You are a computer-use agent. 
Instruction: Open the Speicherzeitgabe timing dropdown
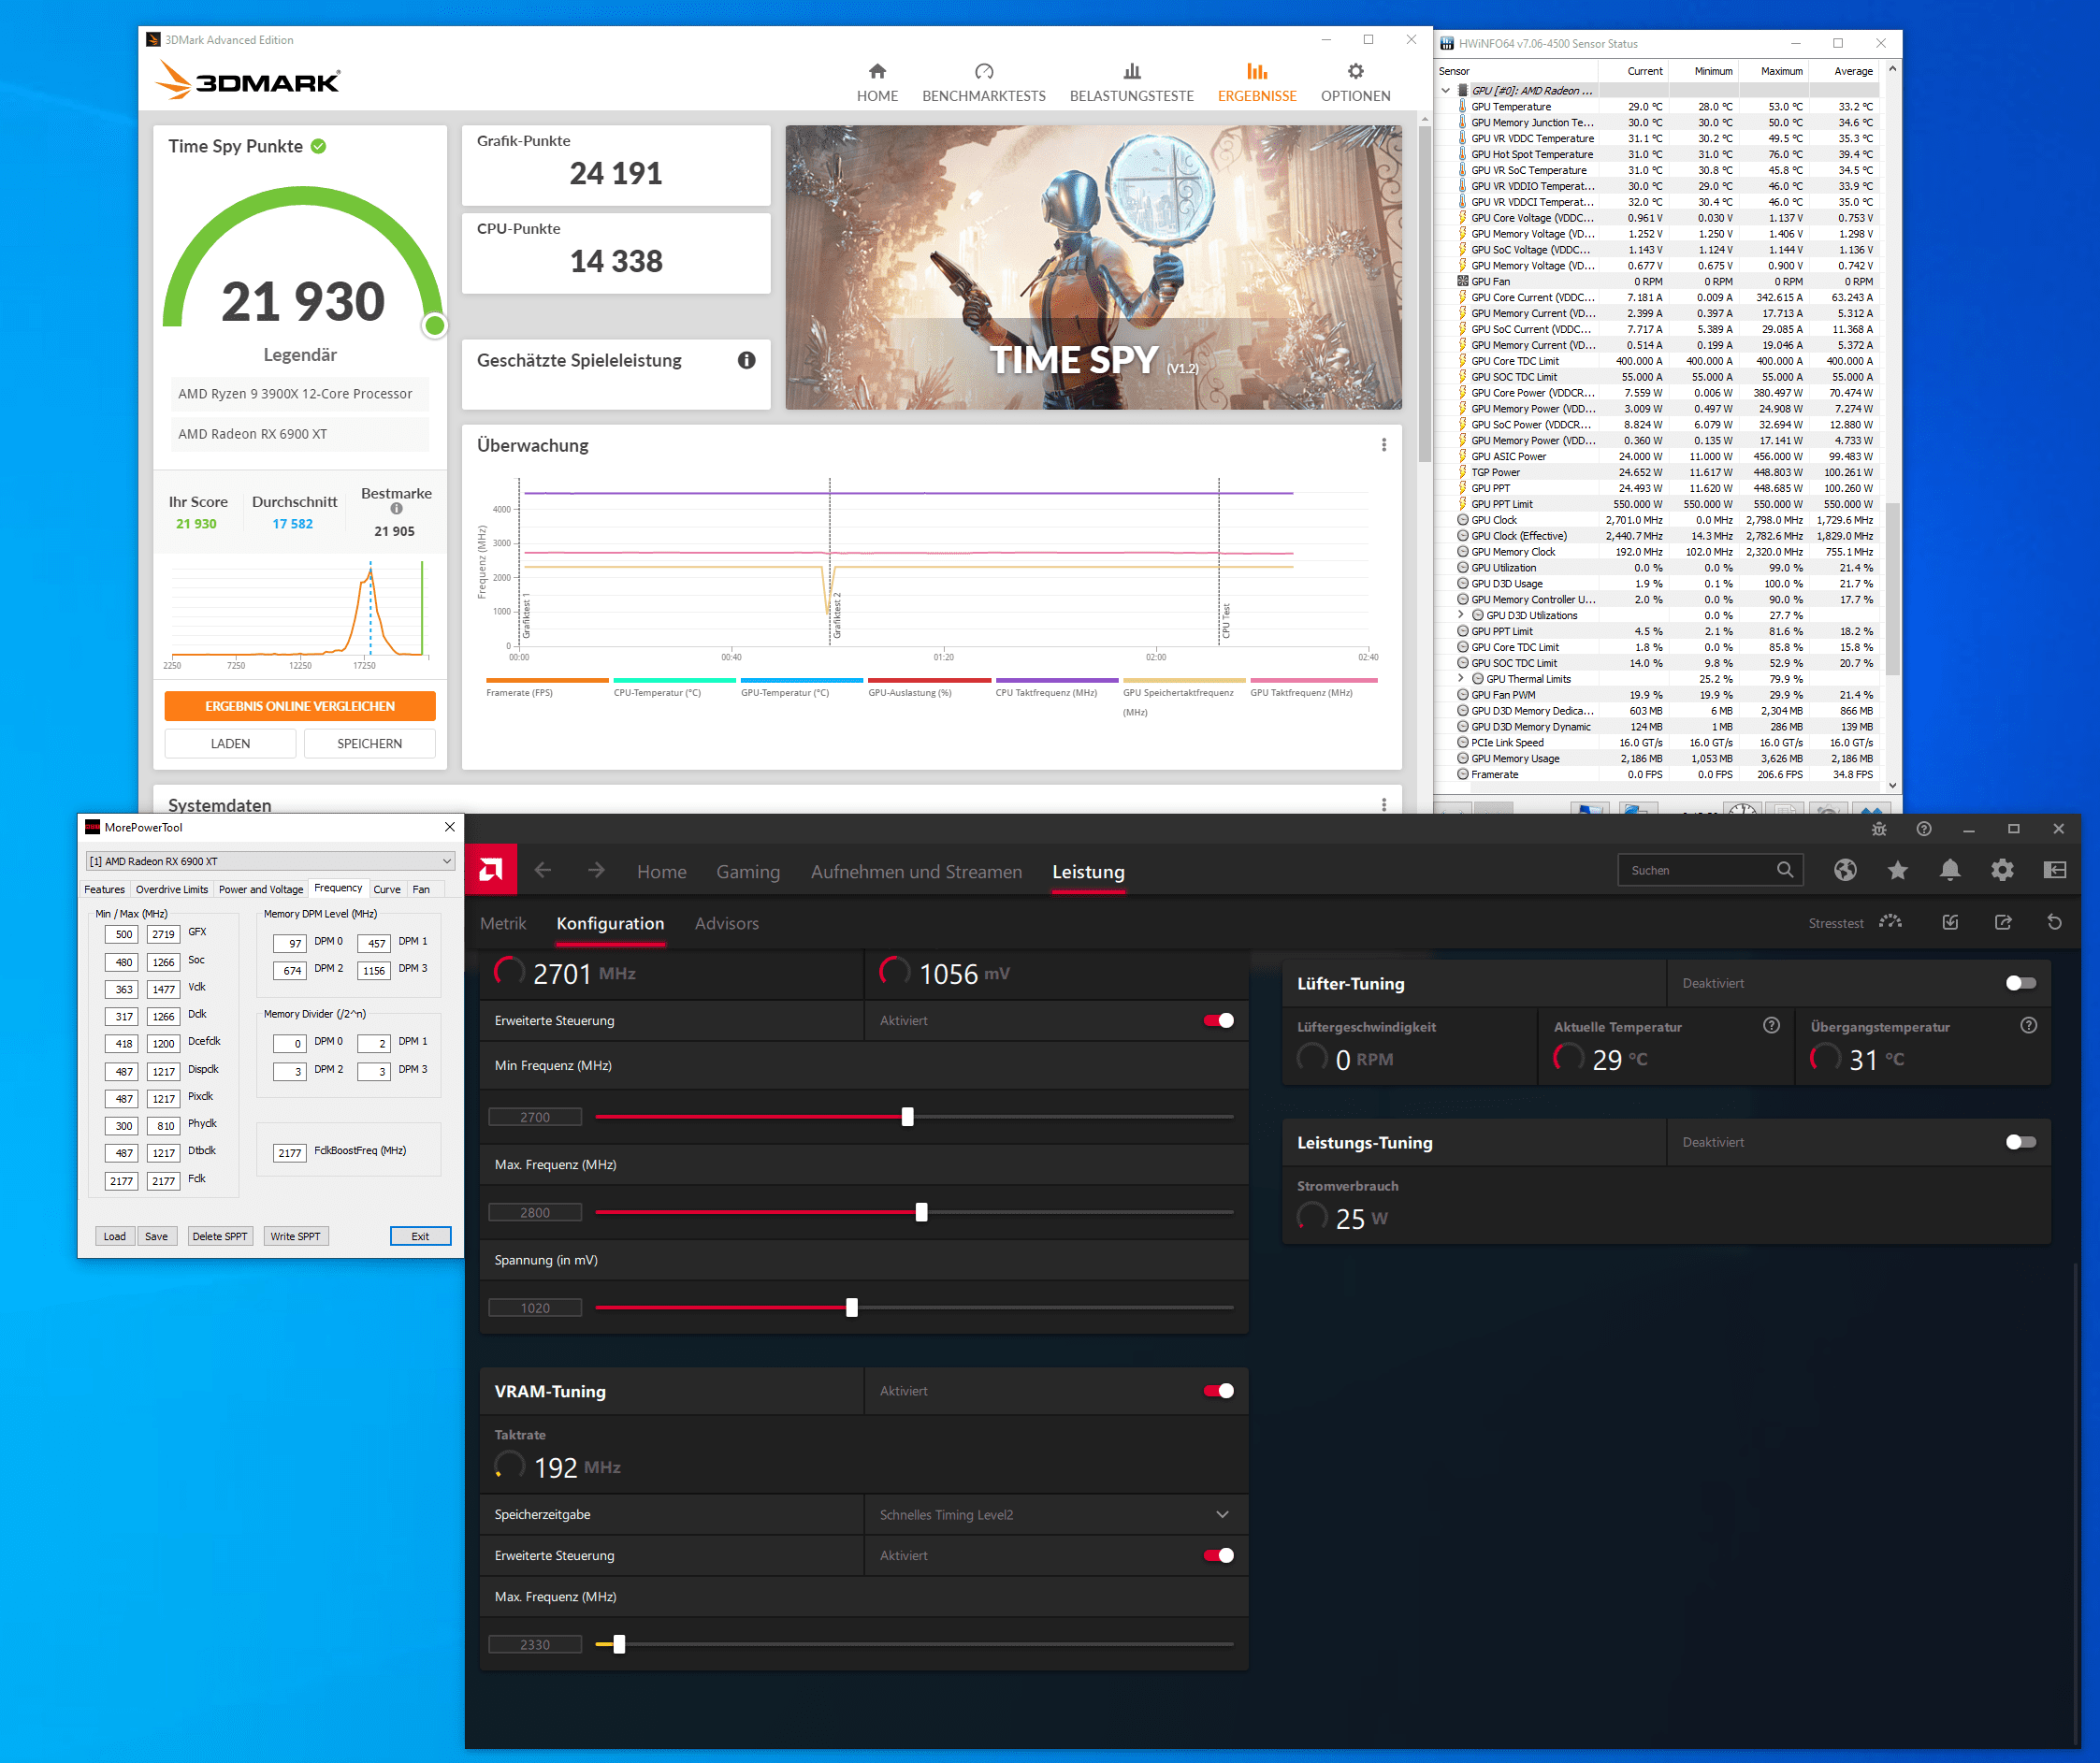(1222, 1515)
